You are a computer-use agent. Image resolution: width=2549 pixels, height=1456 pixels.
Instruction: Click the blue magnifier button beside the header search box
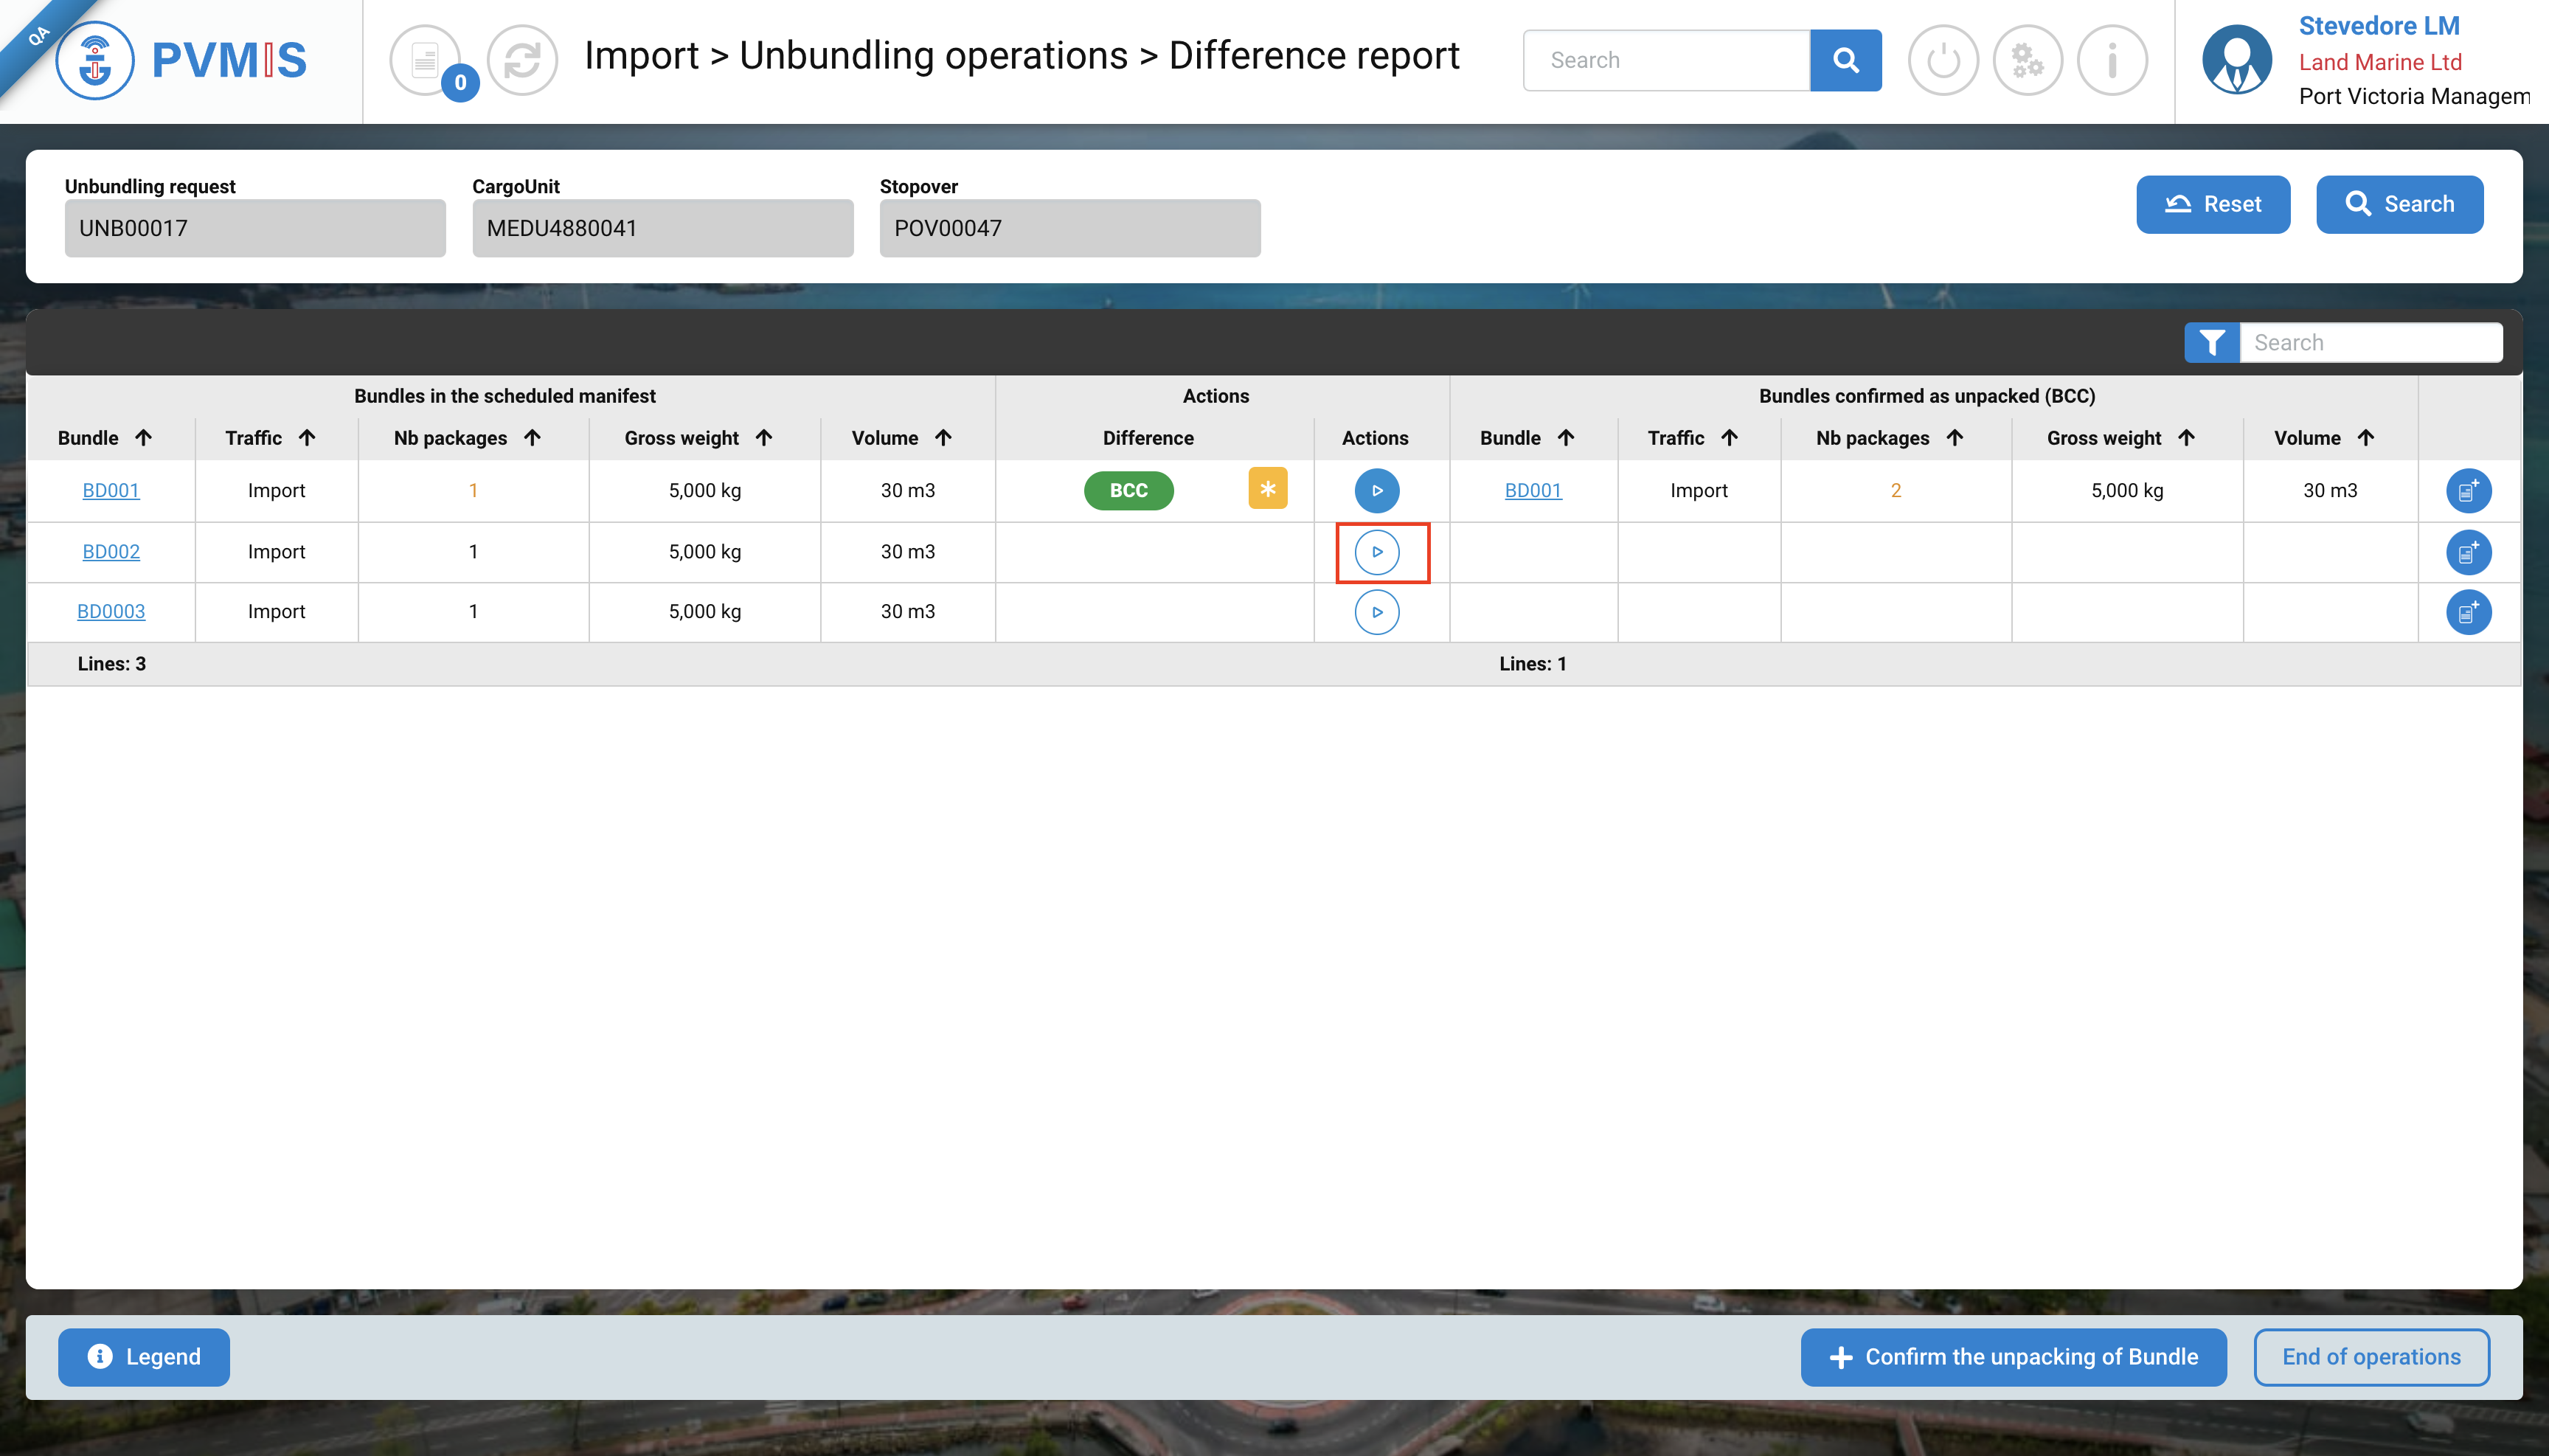pyautogui.click(x=1845, y=60)
